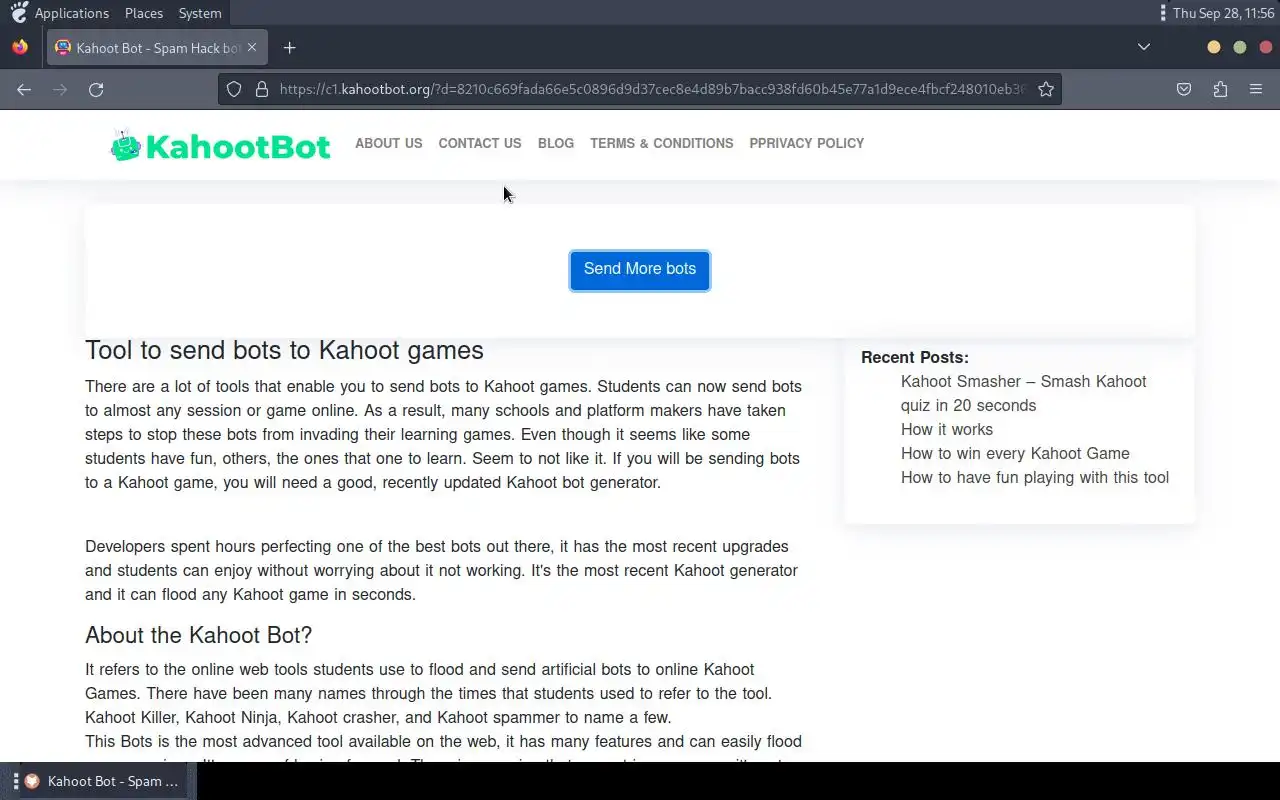1280x800 pixels.
Task: Open the ABOUT US page
Action: [389, 143]
